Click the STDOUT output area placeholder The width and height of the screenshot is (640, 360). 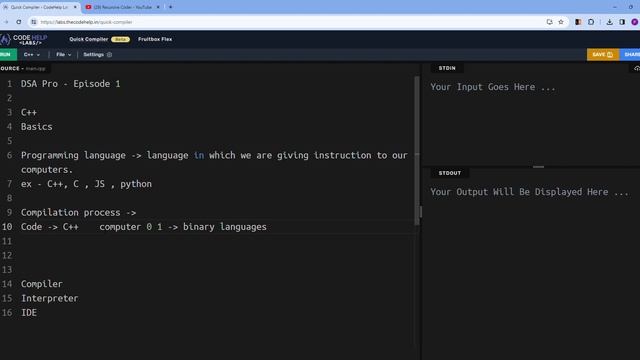pos(529,192)
